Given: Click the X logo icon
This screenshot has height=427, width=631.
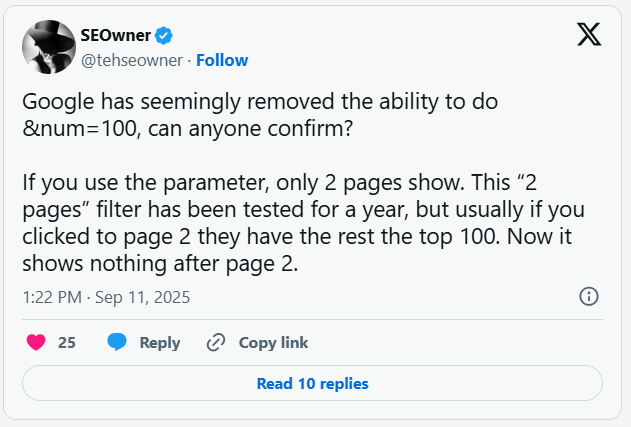Looking at the screenshot, I should (x=589, y=34).
